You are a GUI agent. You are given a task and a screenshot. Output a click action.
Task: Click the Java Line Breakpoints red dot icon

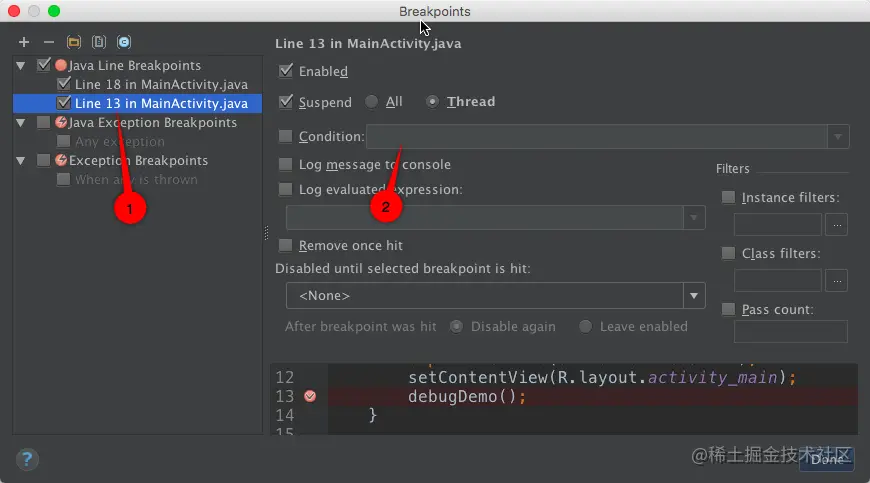61,65
